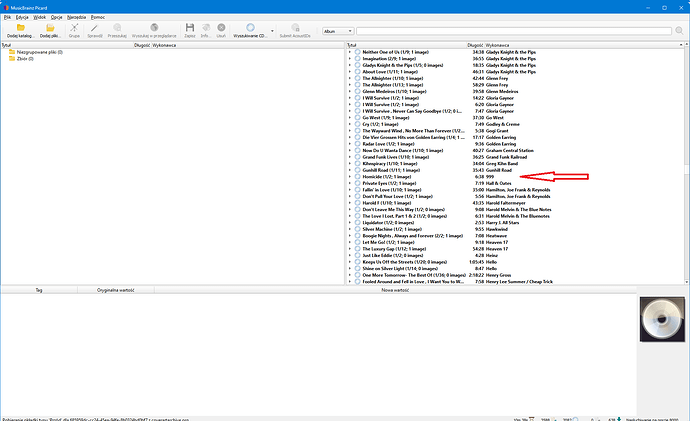Open the Album search type combo box

tap(338, 31)
